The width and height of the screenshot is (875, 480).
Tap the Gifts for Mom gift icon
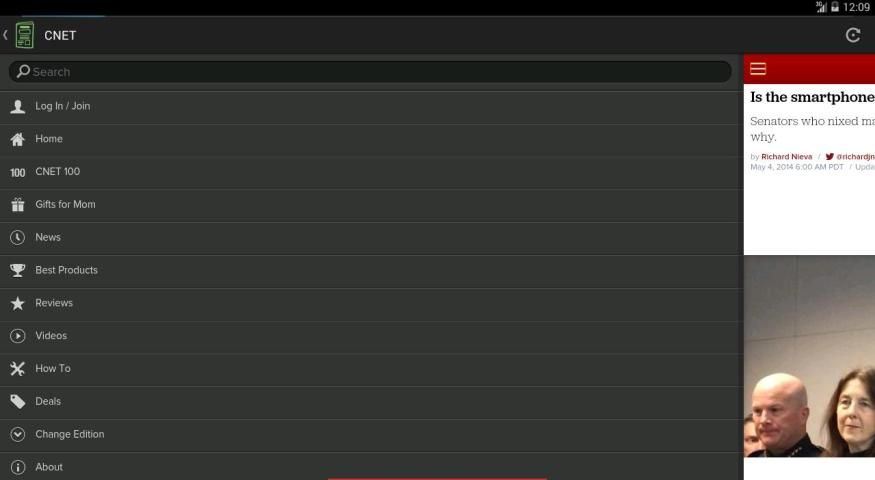18,205
